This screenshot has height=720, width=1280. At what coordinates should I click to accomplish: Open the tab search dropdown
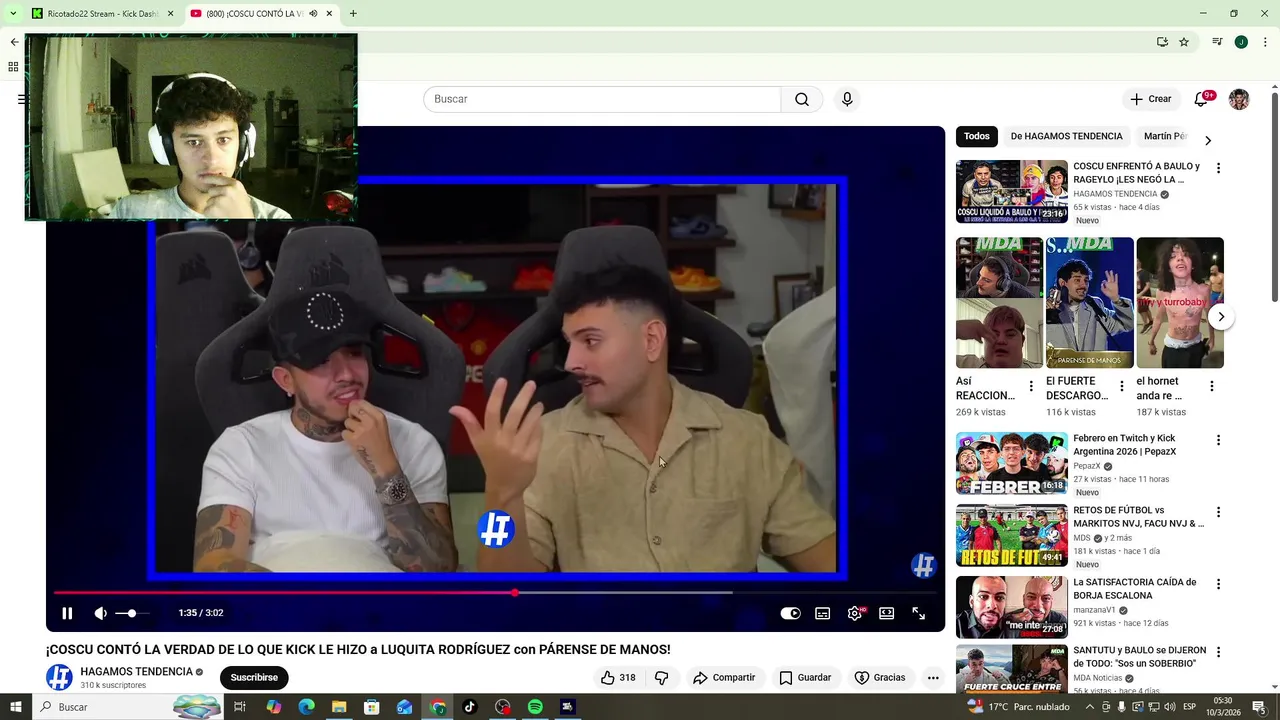point(13,14)
